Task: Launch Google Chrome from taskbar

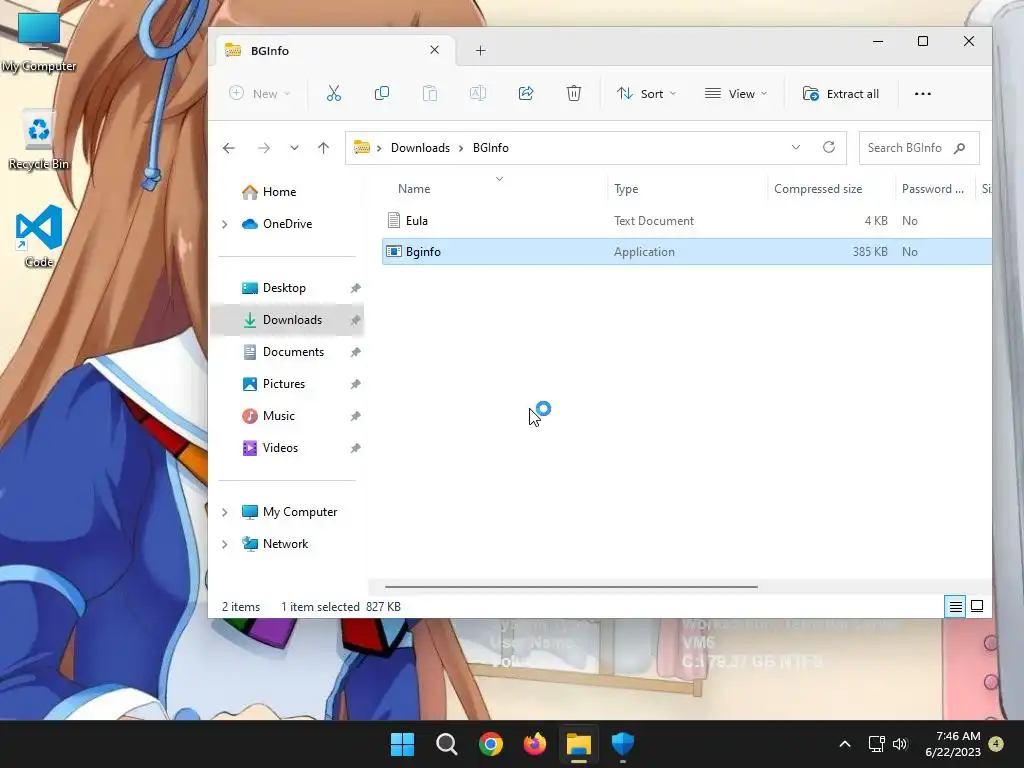Action: [x=490, y=744]
